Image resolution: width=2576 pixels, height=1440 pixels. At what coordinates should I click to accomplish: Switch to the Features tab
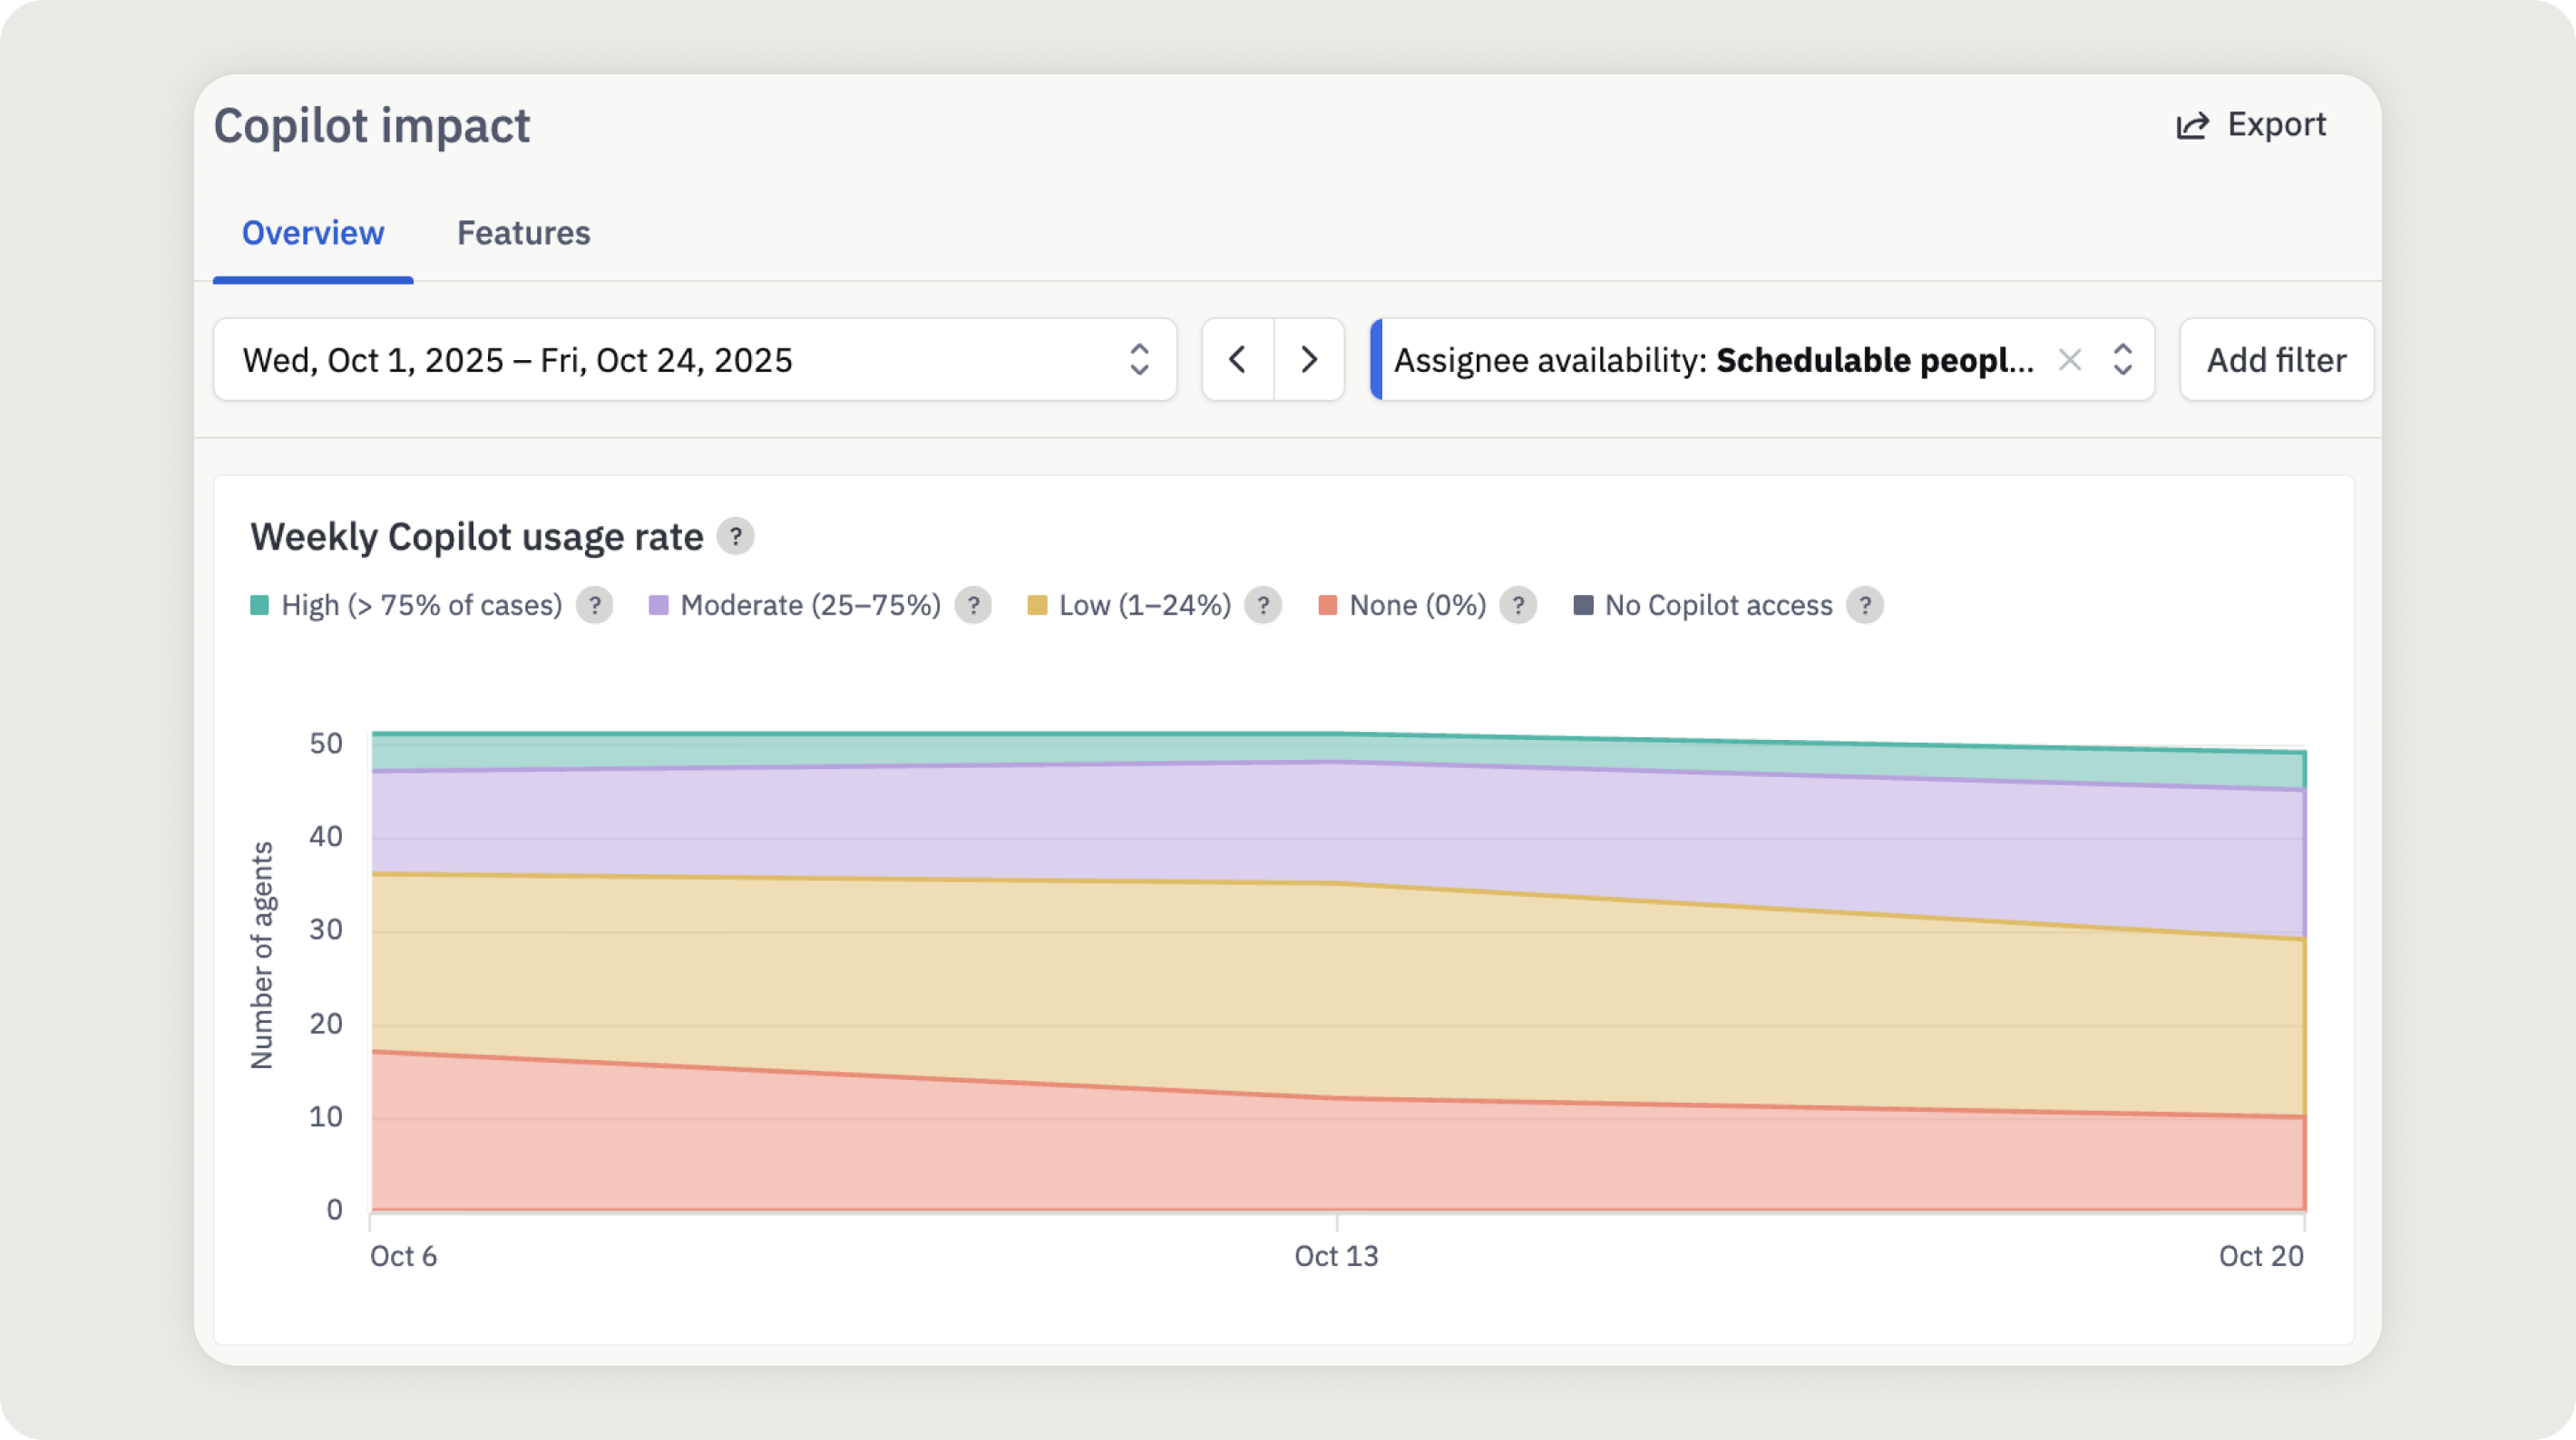click(523, 233)
